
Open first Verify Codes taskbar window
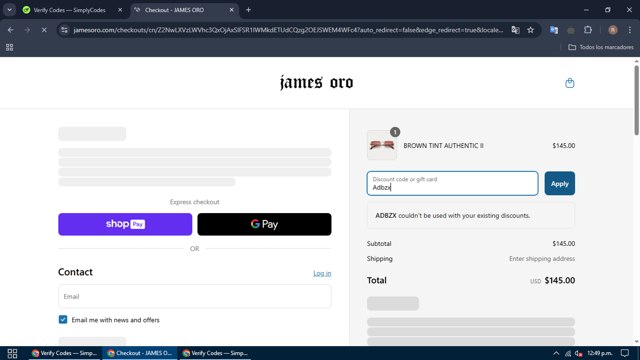pos(64,353)
